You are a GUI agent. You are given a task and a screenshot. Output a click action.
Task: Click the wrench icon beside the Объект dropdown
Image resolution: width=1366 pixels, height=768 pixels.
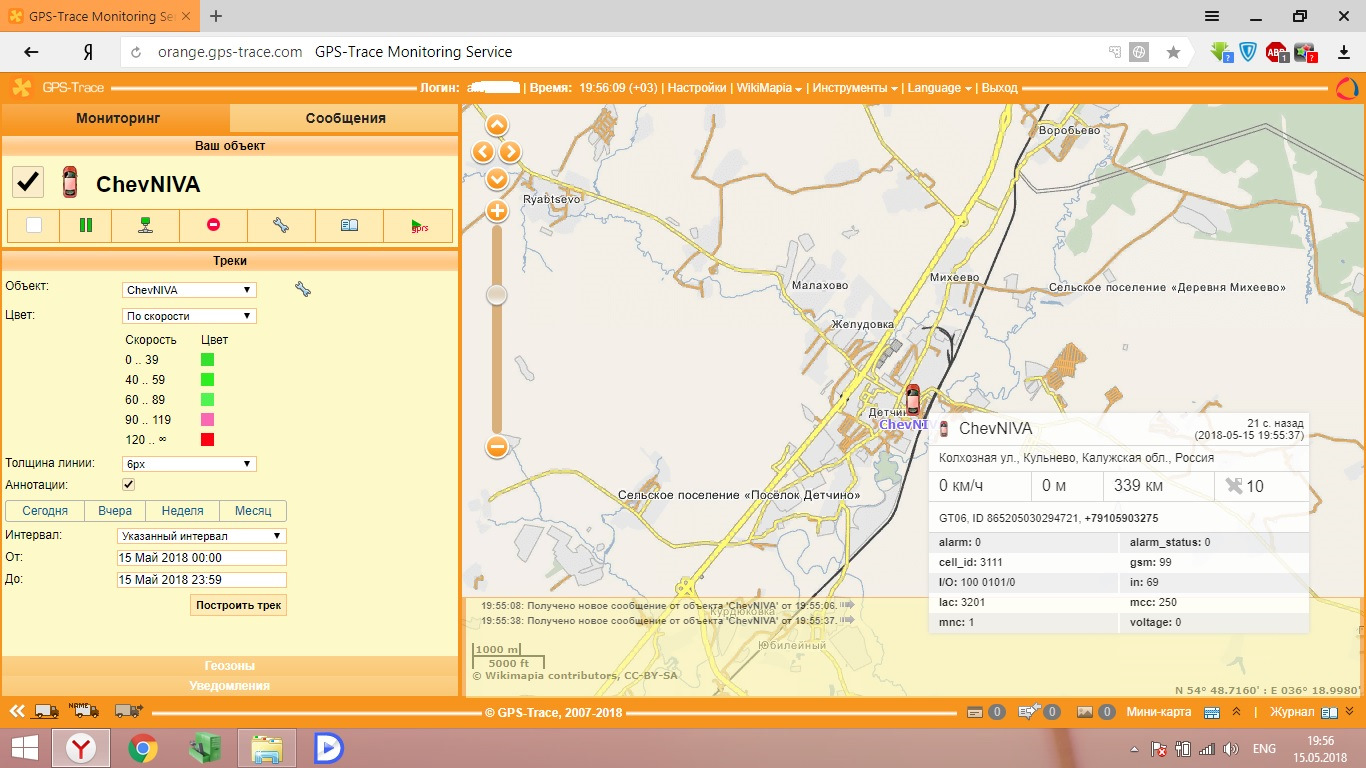click(x=303, y=289)
